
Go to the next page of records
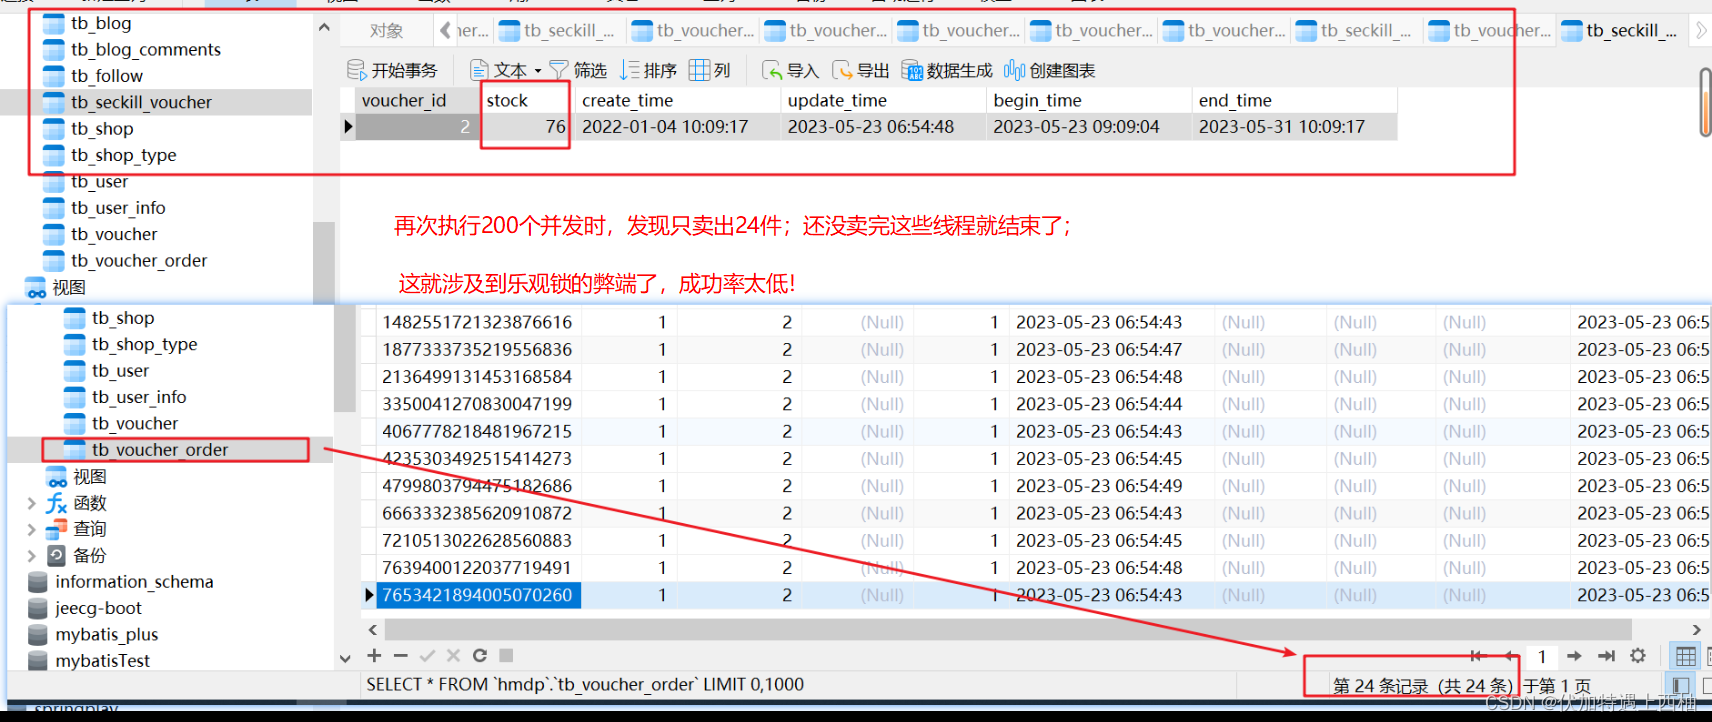click(1574, 656)
